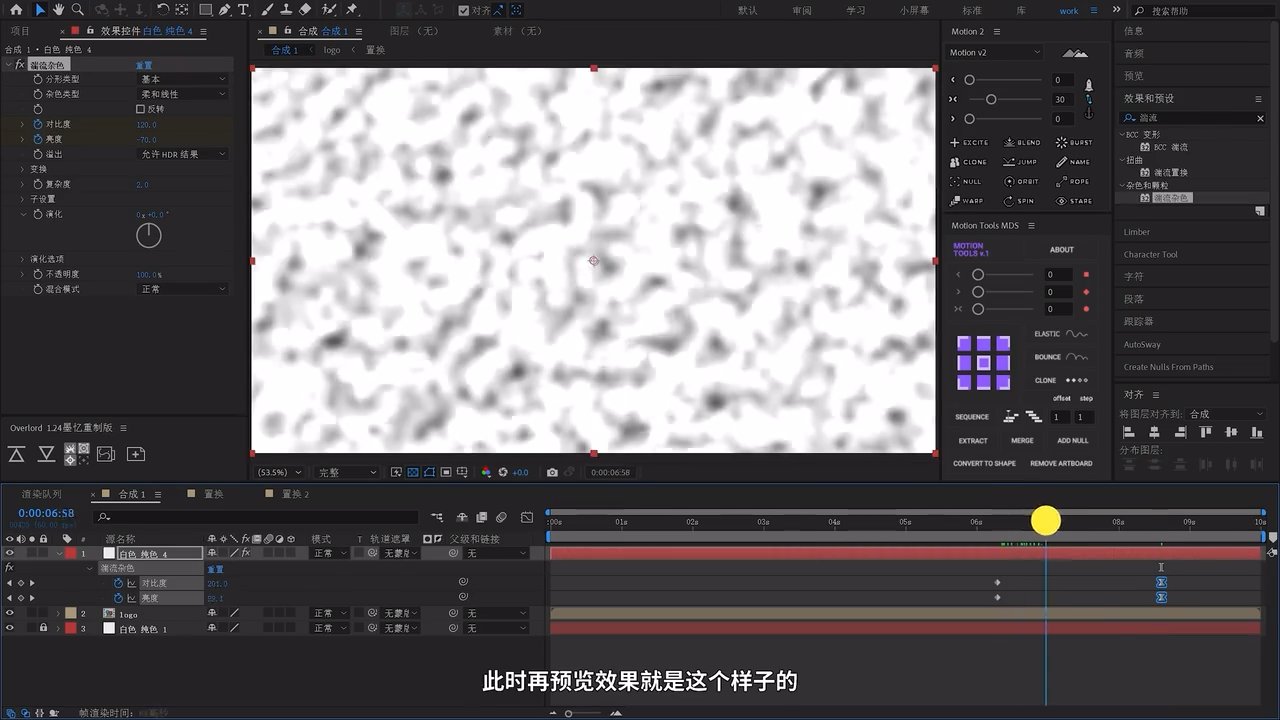Select the Puppet Pin tool
The height and width of the screenshot is (720, 1280).
[x=351, y=10]
